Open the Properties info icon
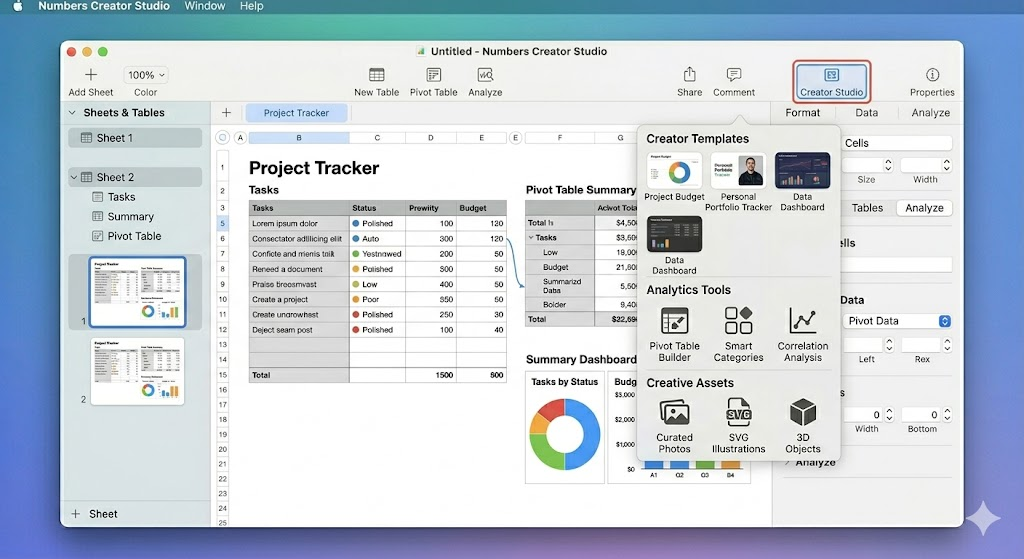Image resolution: width=1024 pixels, height=559 pixels. (x=933, y=74)
